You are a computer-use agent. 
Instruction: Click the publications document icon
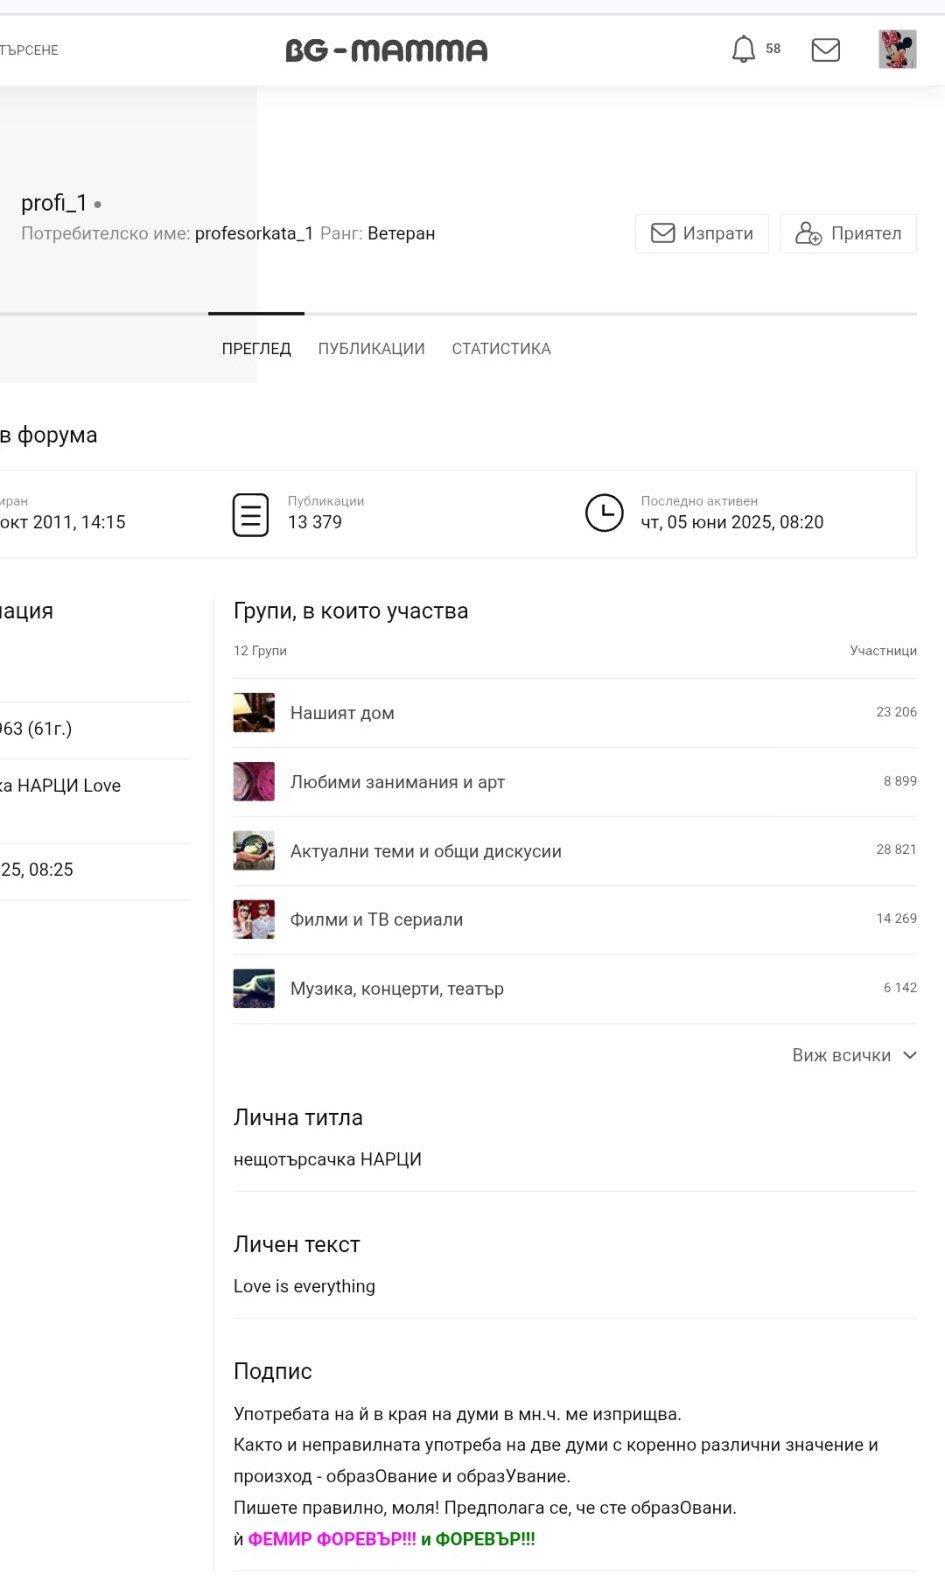tap(251, 514)
